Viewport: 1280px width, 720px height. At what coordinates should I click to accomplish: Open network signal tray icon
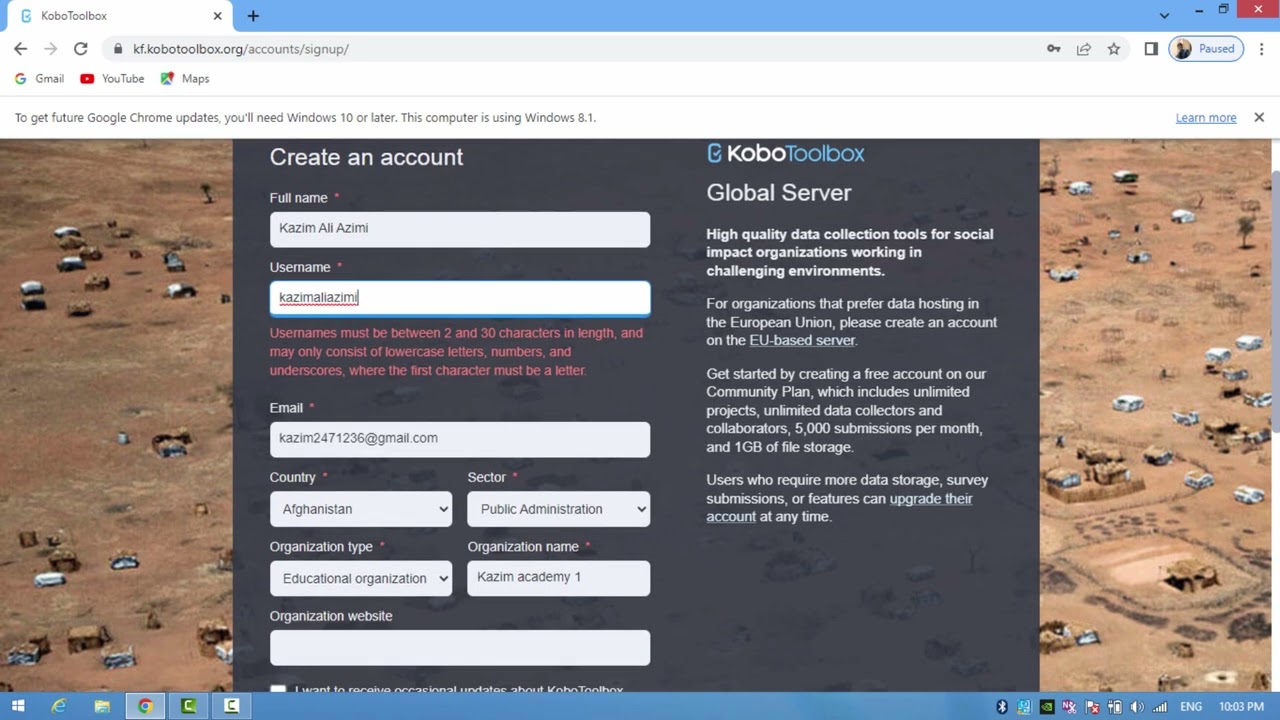(x=1161, y=707)
